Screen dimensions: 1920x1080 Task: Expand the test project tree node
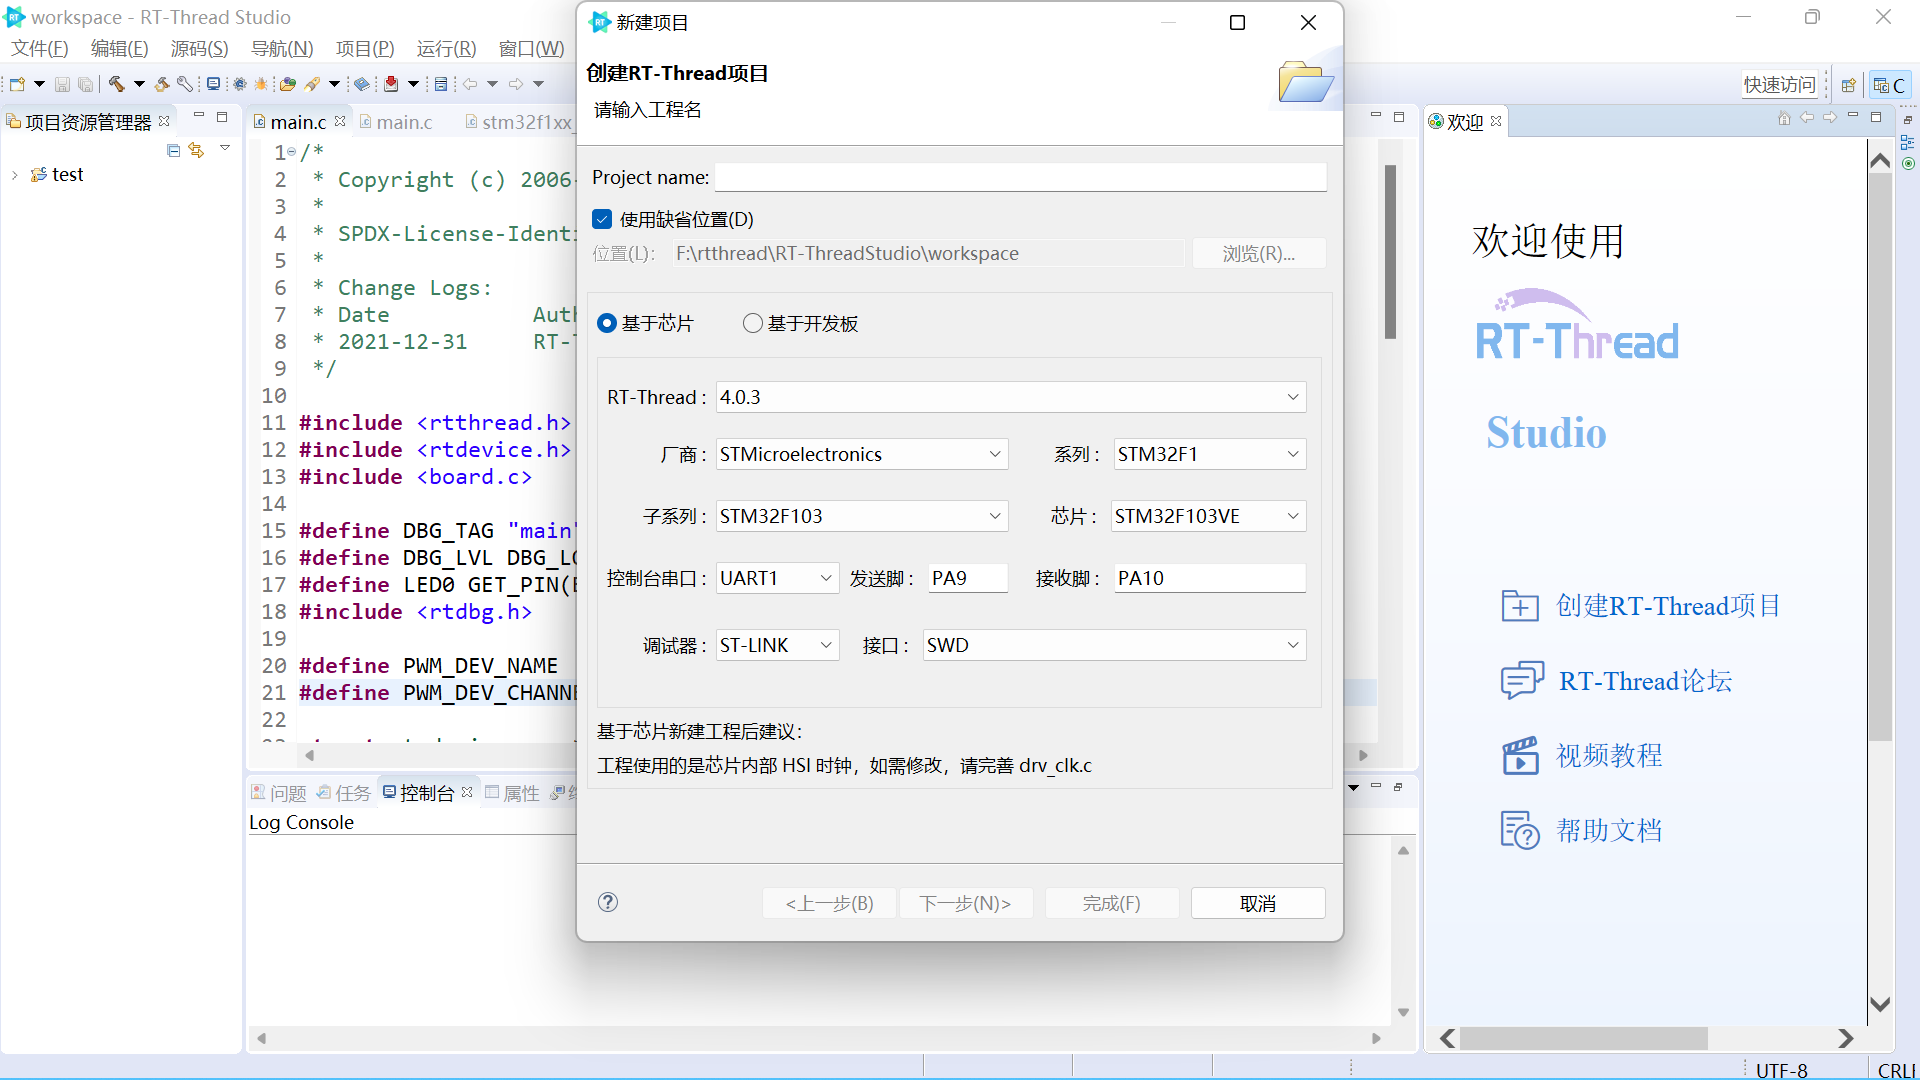pyautogui.click(x=15, y=175)
